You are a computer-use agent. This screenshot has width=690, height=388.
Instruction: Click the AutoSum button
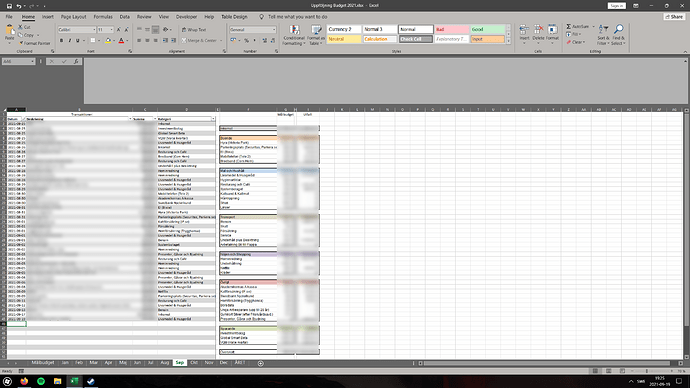coord(578,27)
